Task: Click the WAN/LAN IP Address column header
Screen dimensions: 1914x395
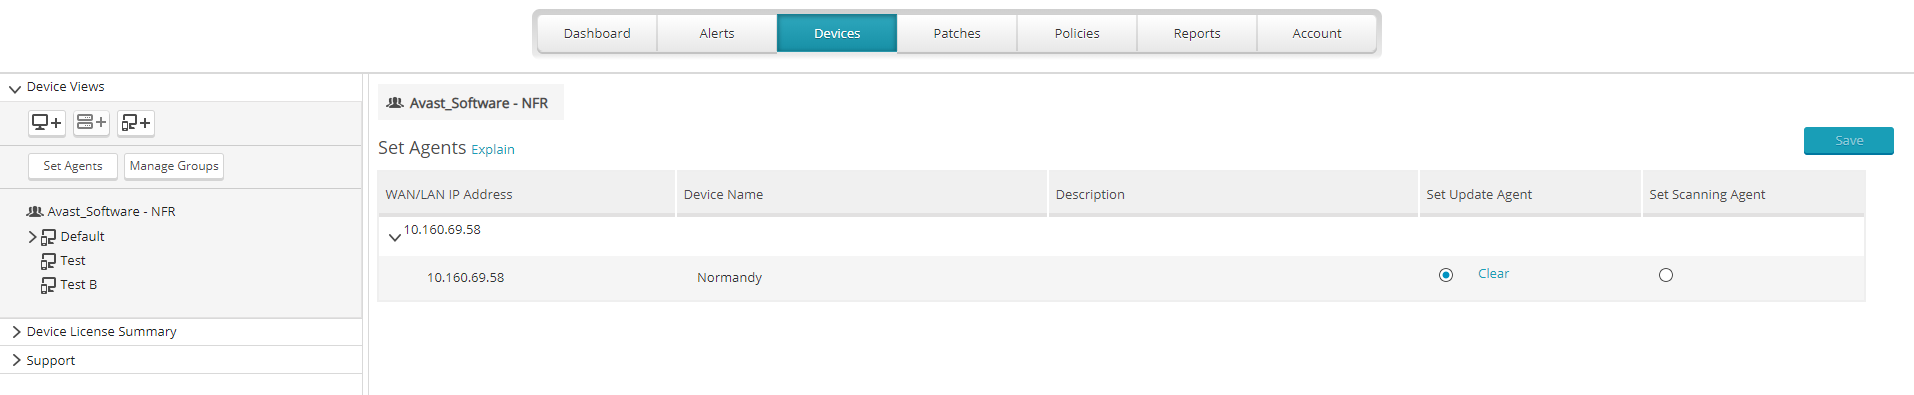Action: pyautogui.click(x=526, y=194)
